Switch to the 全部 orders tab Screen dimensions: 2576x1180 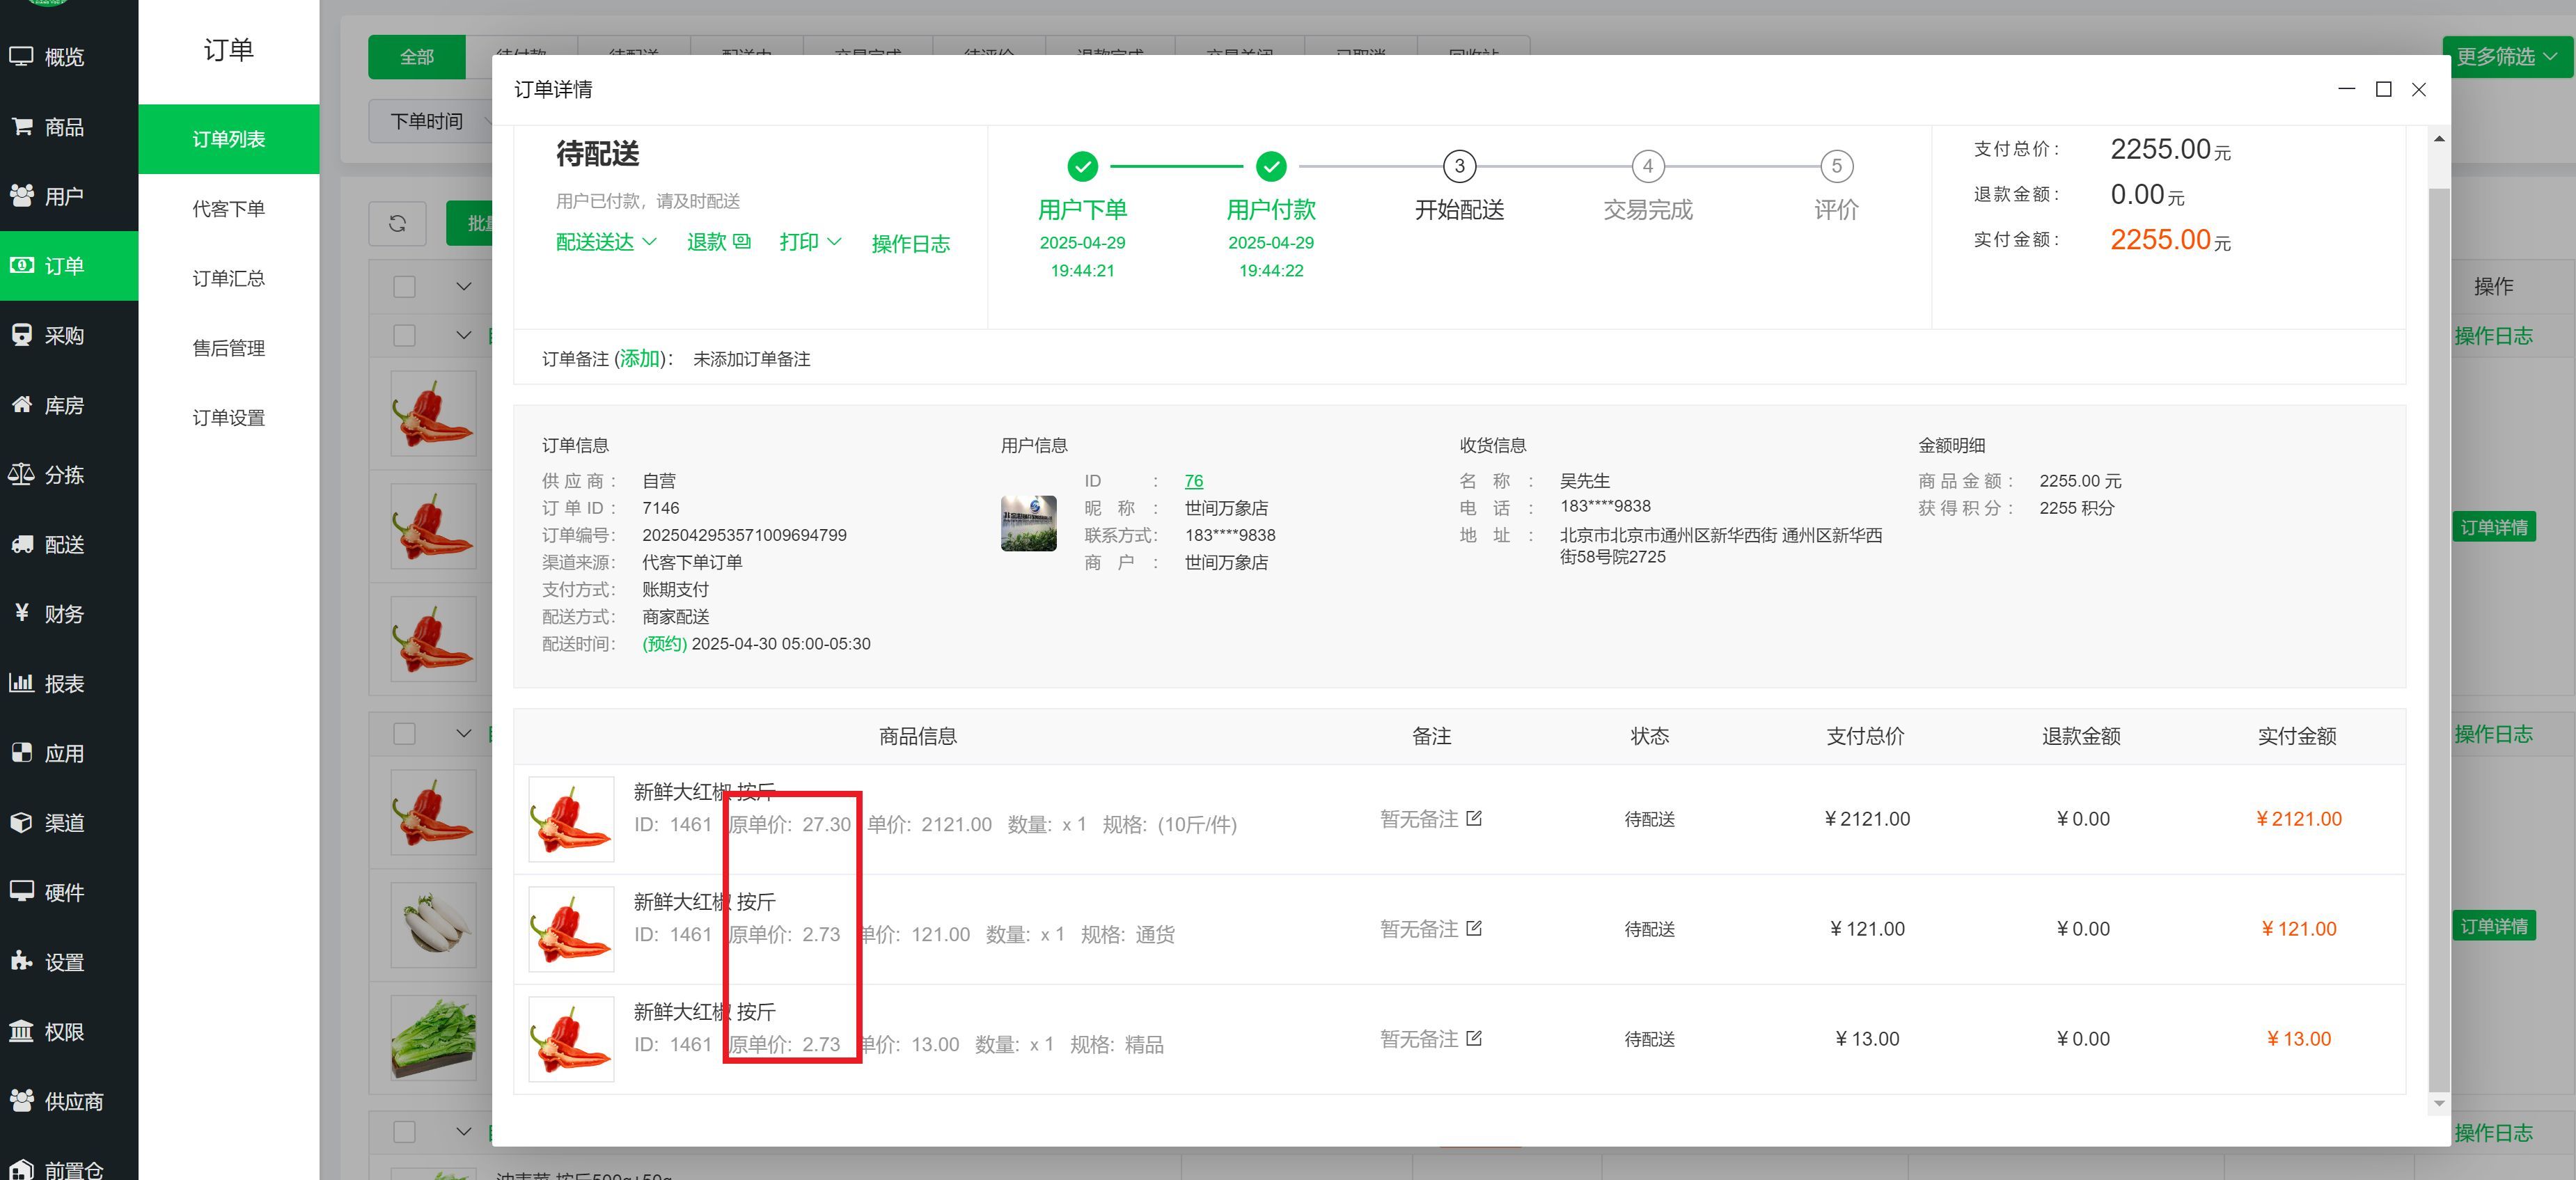(x=416, y=57)
